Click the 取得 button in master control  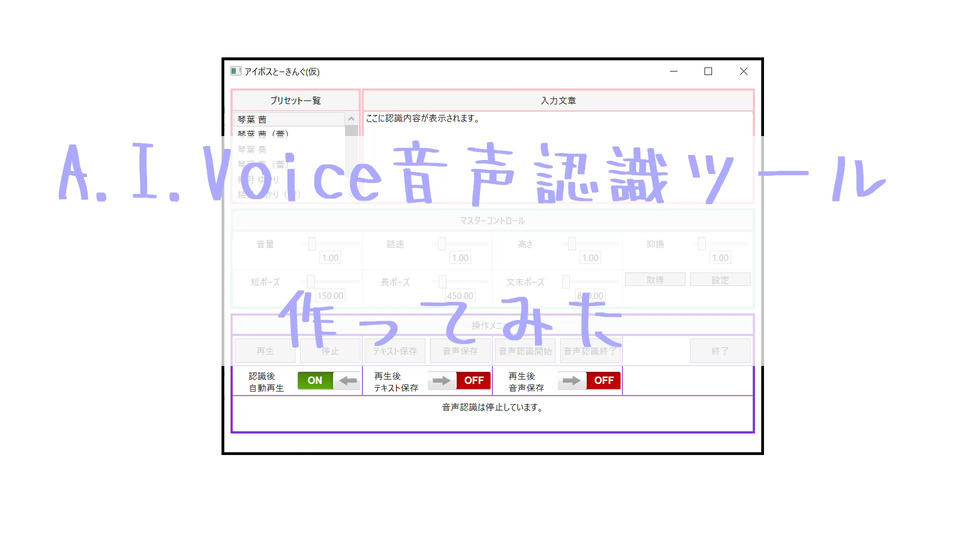coord(655,280)
